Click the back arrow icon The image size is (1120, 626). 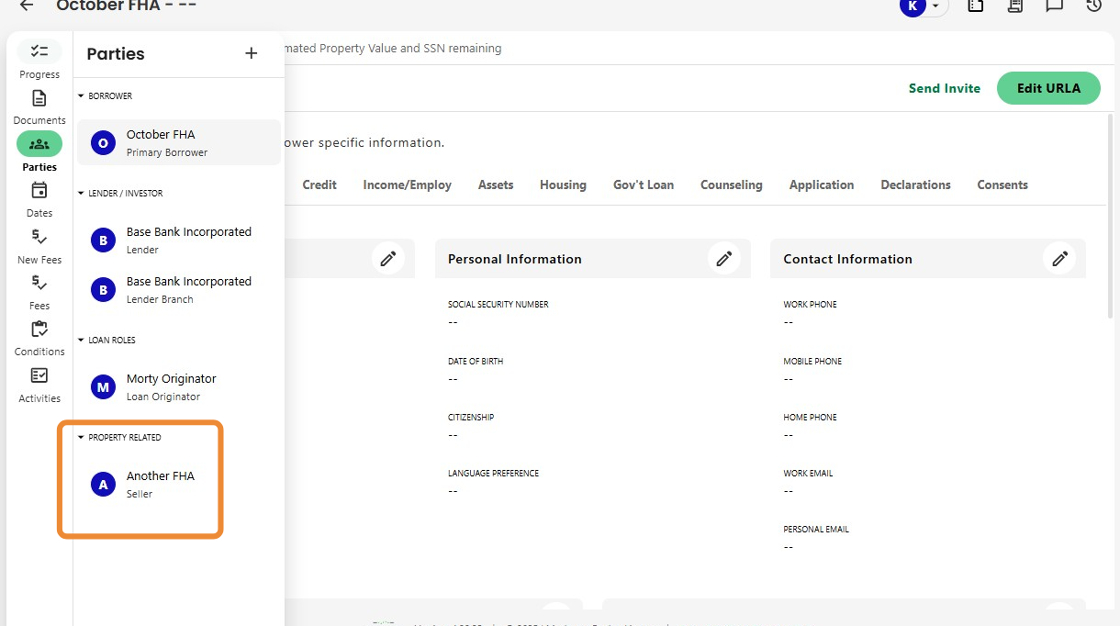point(27,6)
